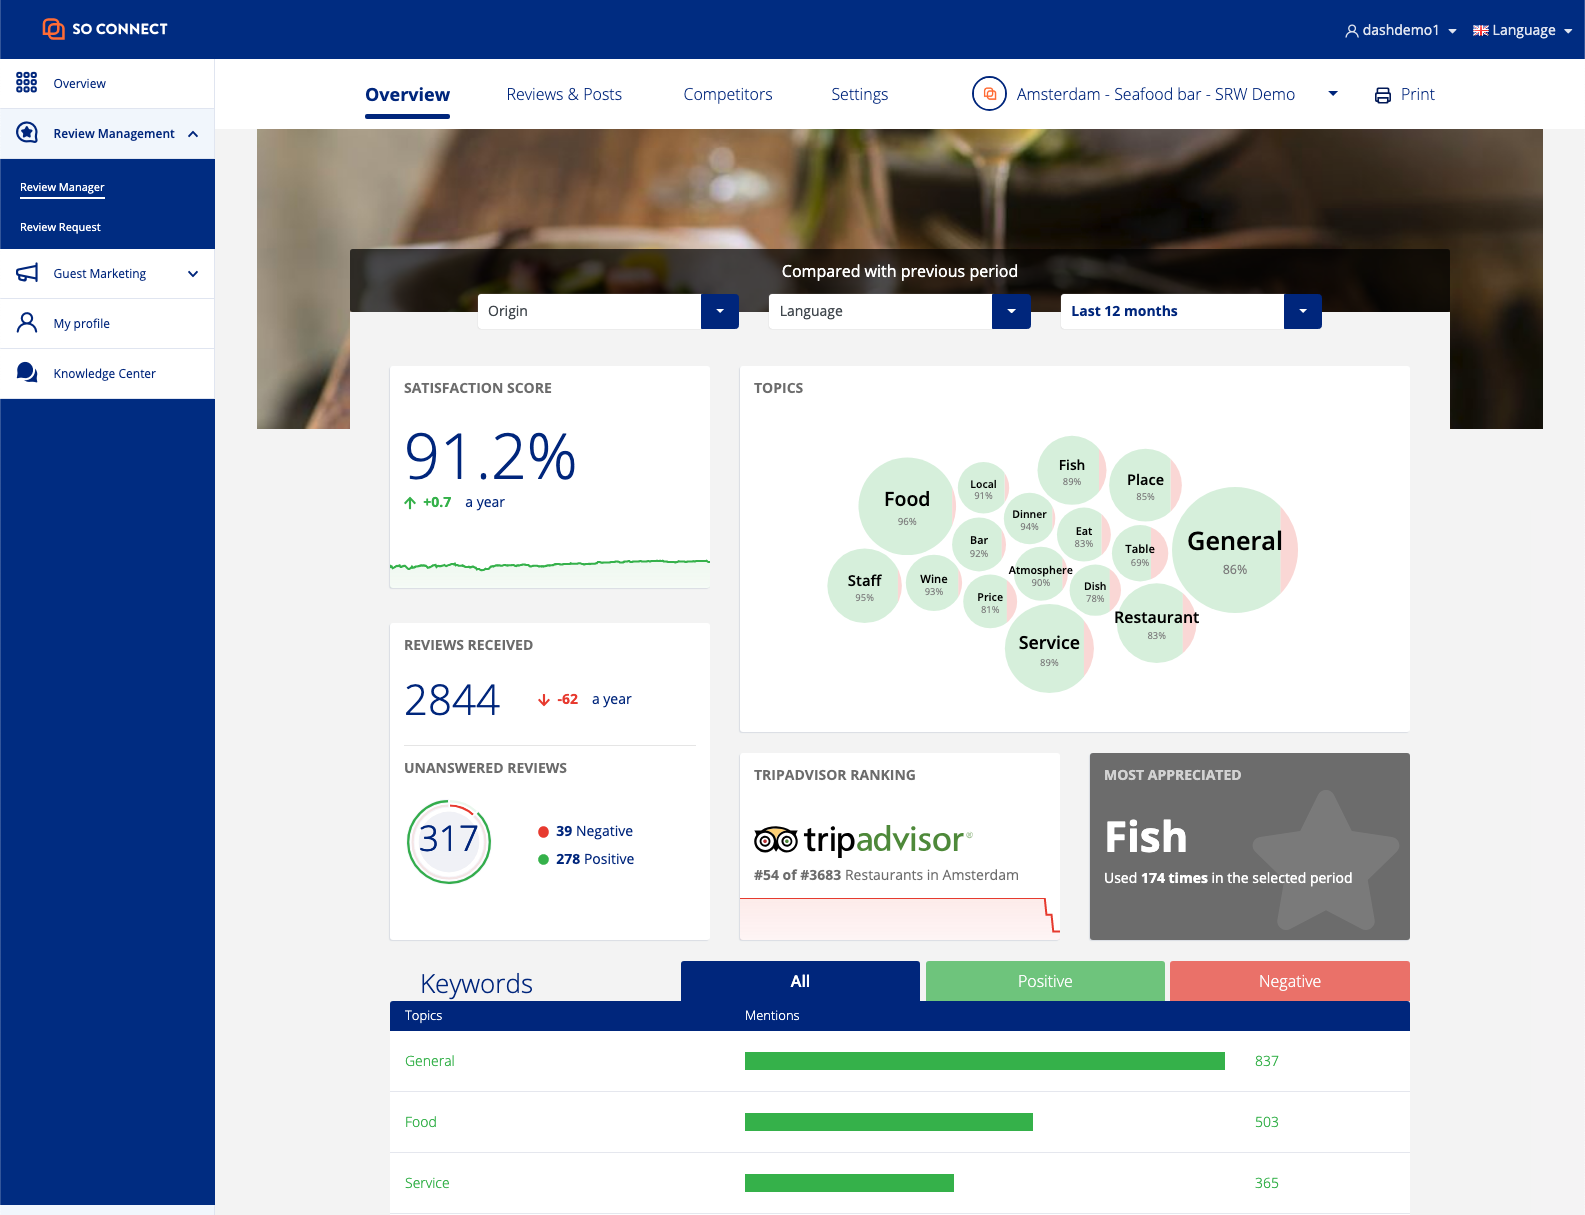This screenshot has width=1585, height=1215.
Task: Show only Negative keywords
Action: tap(1289, 981)
